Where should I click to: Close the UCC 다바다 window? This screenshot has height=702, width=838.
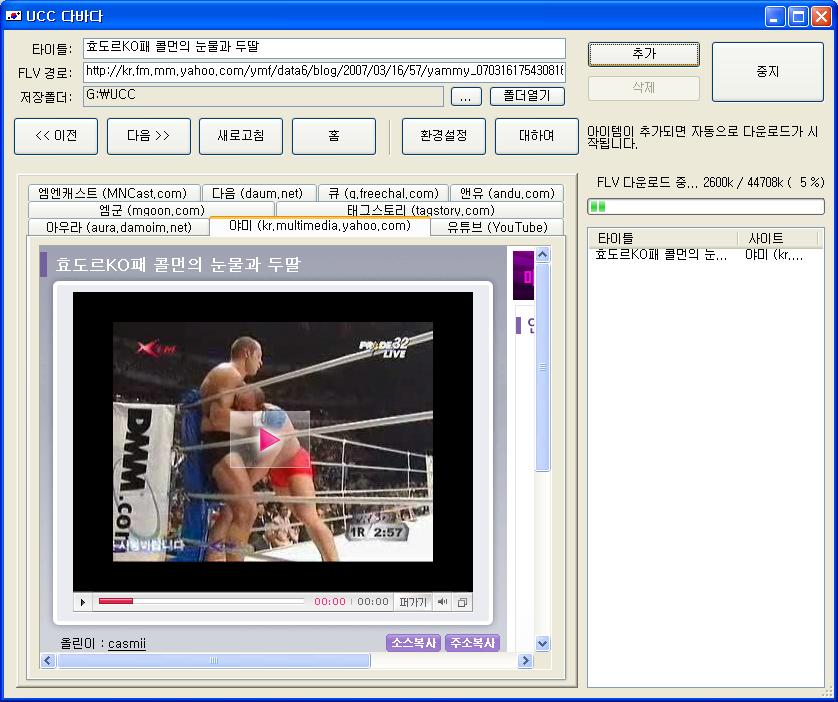click(821, 16)
